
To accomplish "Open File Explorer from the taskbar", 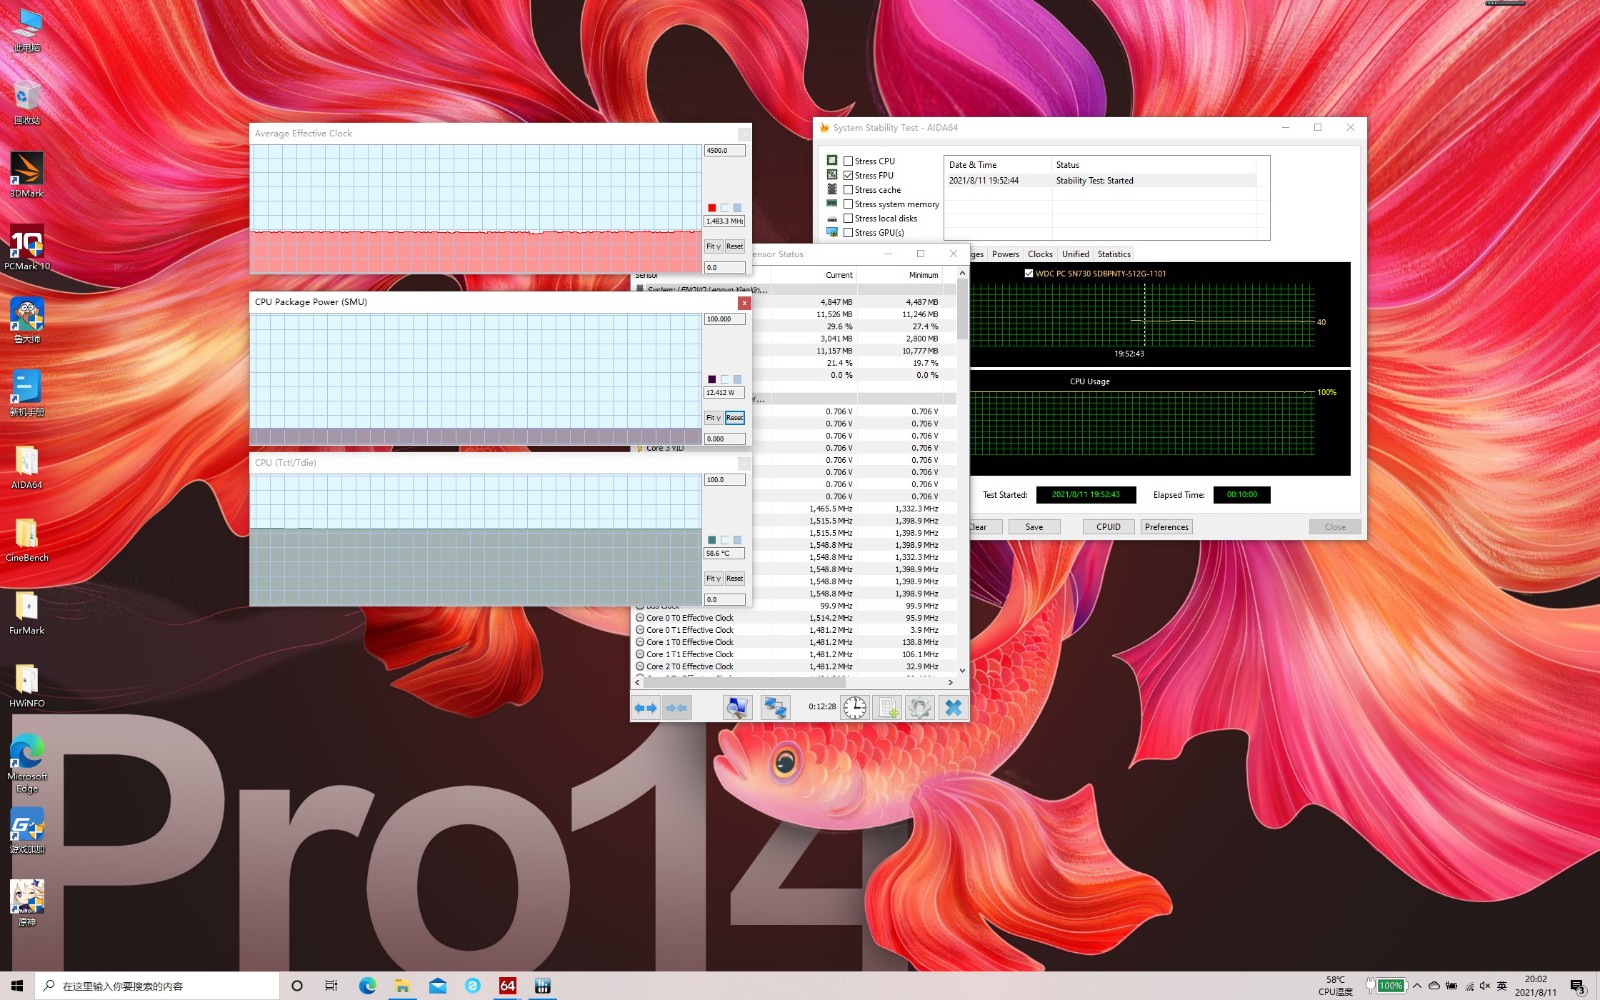I will [x=402, y=986].
